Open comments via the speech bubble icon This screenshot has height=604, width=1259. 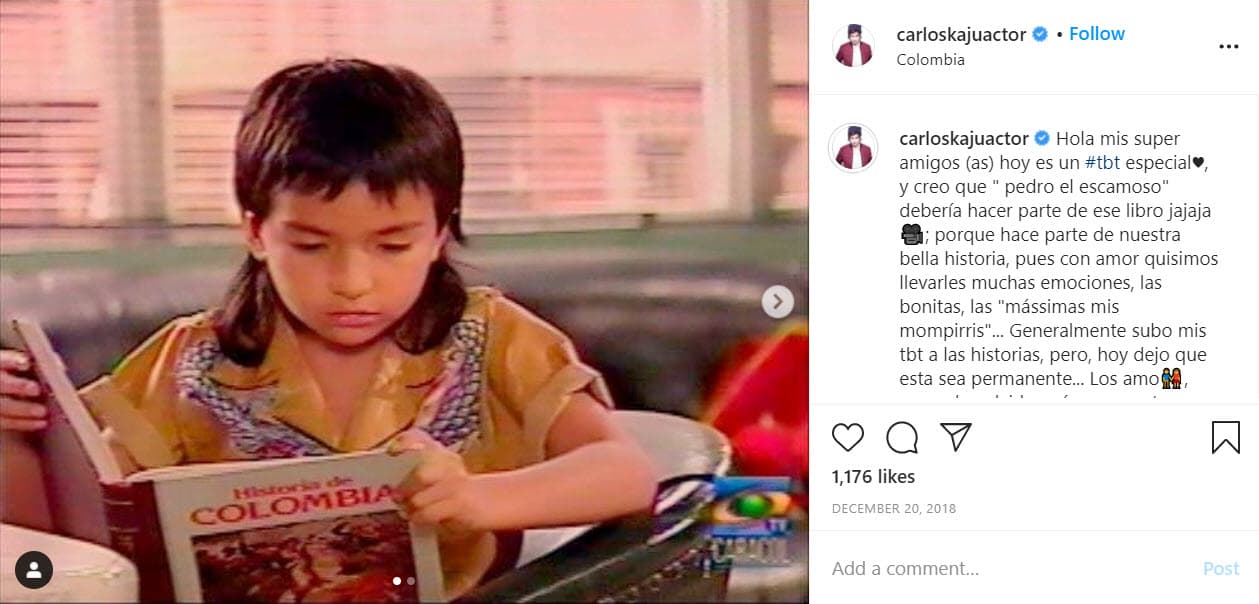click(x=902, y=437)
